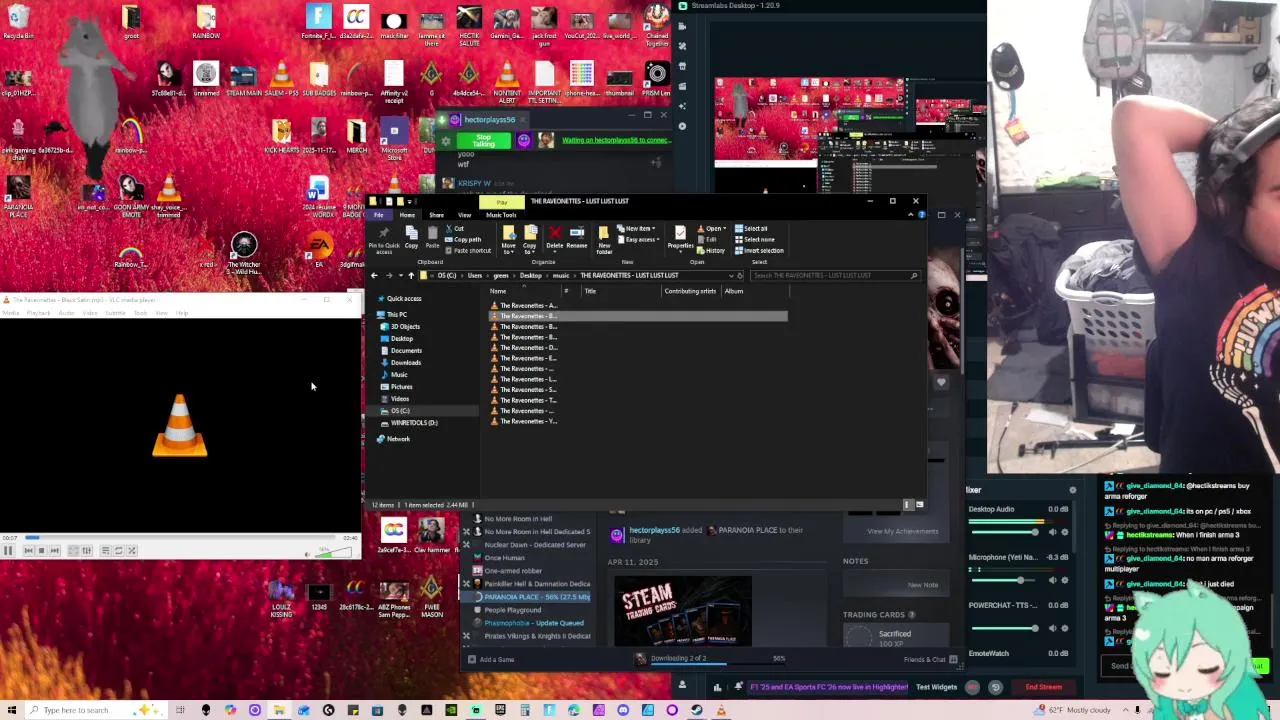The height and width of the screenshot is (720, 1280).
Task: Collapse the Explorer ribbon with the chevron
Action: click(911, 214)
